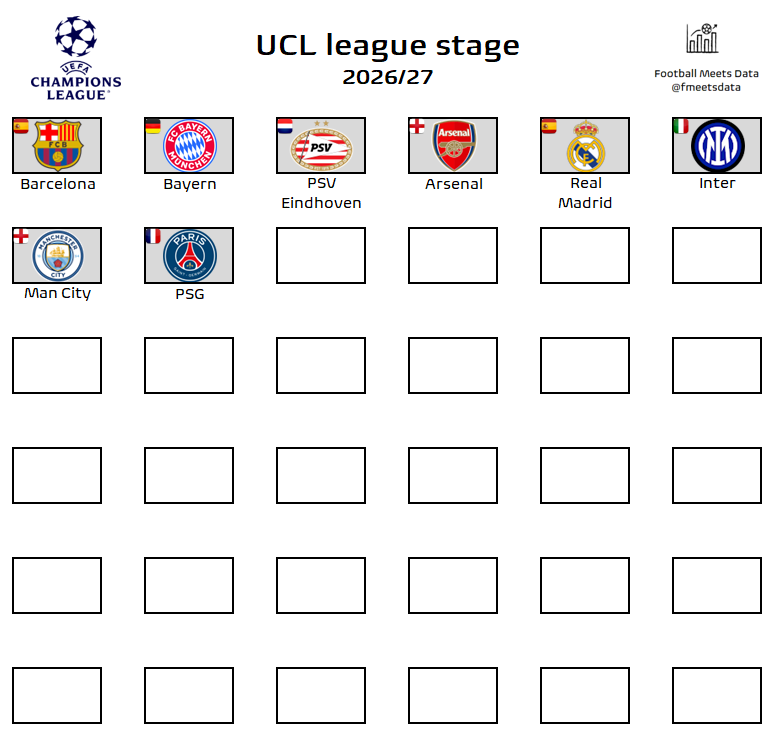Image resolution: width=777 pixels, height=748 pixels.
Task: Click the 2026/27 season subtitle
Action: [x=388, y=77]
